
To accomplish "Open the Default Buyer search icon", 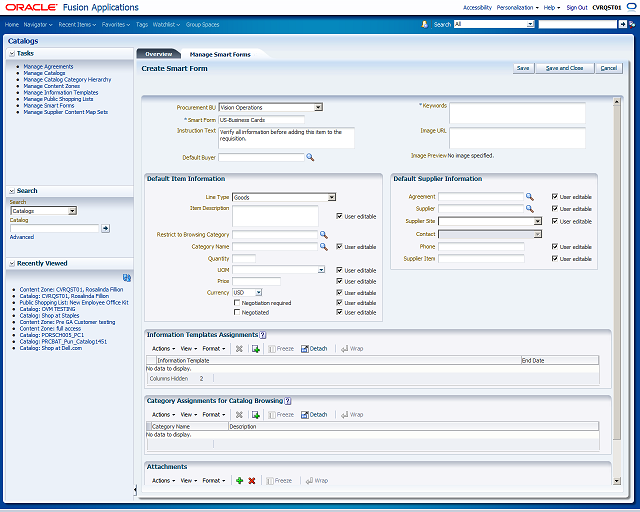I will pos(310,157).
